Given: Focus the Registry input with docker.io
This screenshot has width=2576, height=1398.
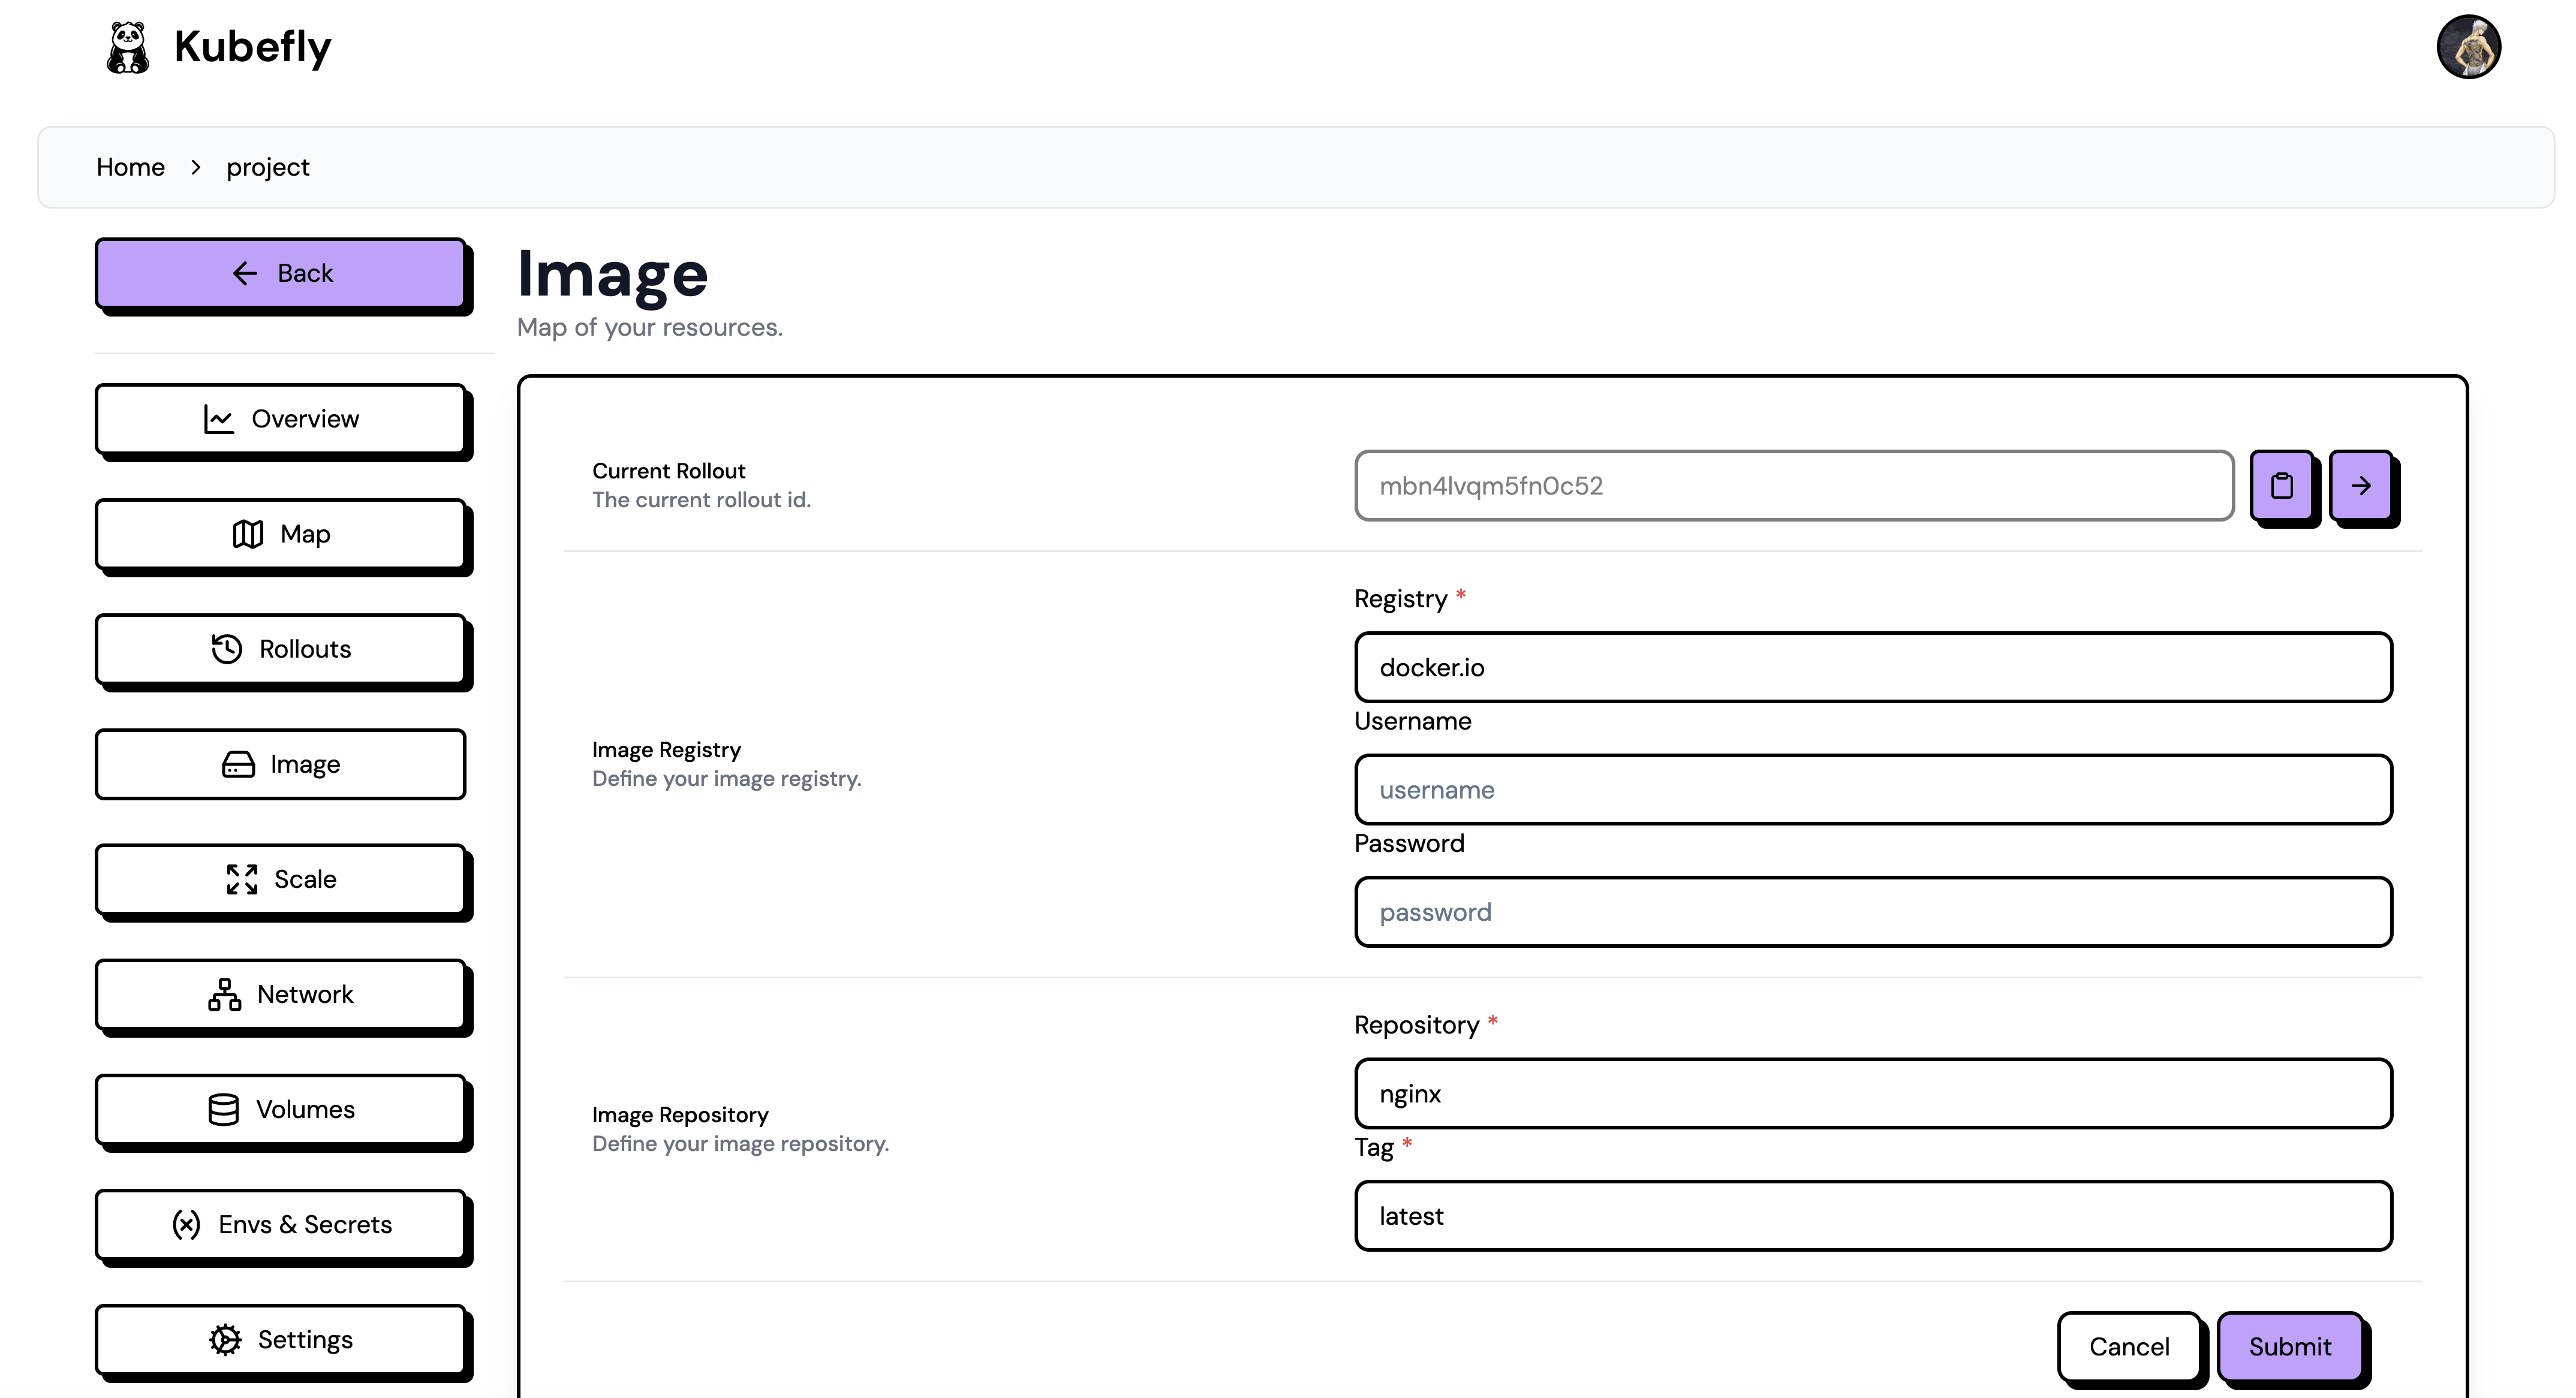Looking at the screenshot, I should [1872, 667].
